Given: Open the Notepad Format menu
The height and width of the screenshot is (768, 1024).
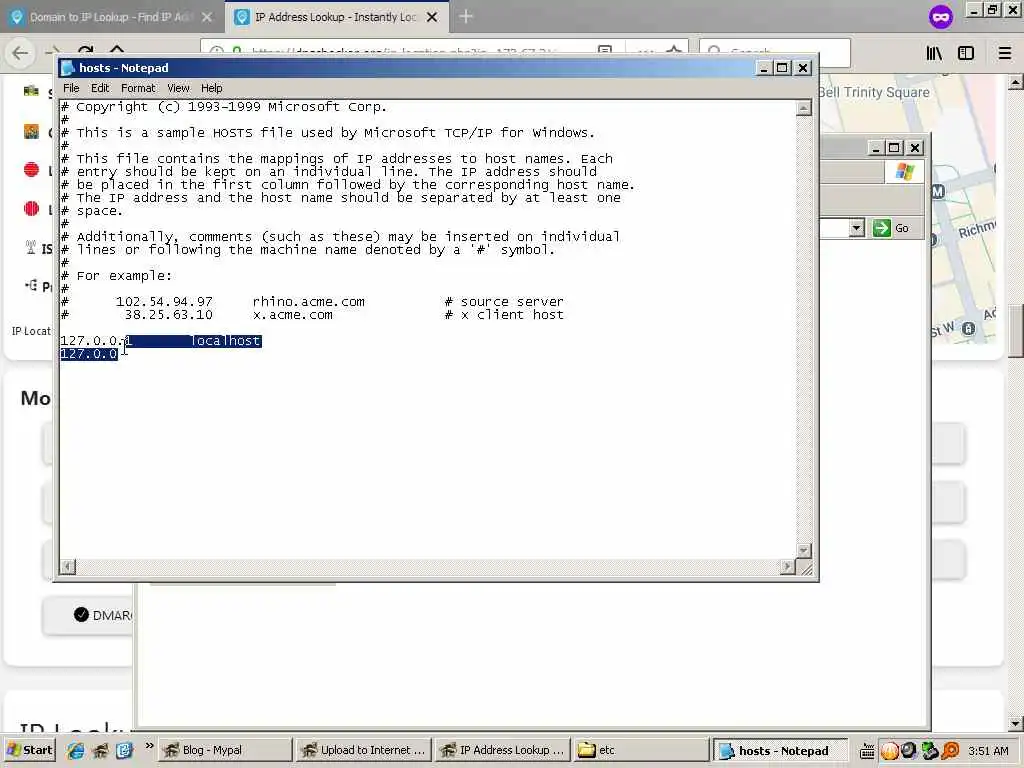Looking at the screenshot, I should (x=138, y=88).
